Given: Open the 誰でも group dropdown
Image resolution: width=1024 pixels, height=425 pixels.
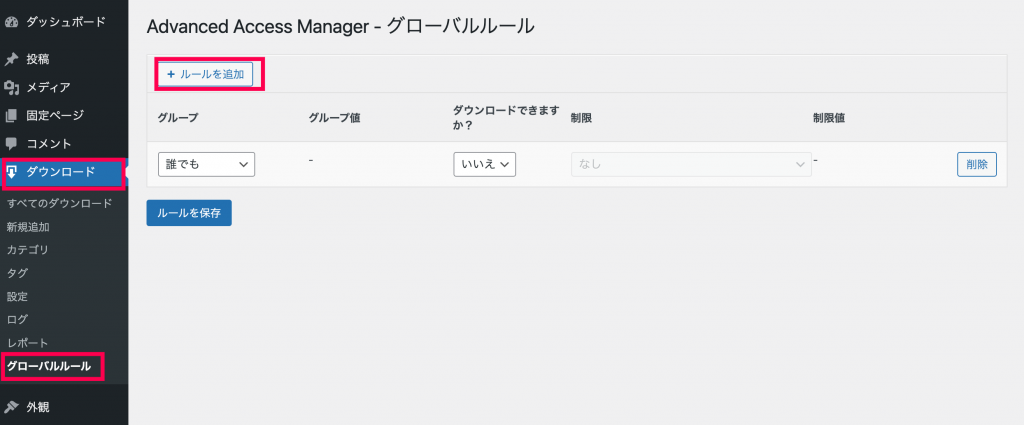Looking at the screenshot, I should pyautogui.click(x=206, y=165).
